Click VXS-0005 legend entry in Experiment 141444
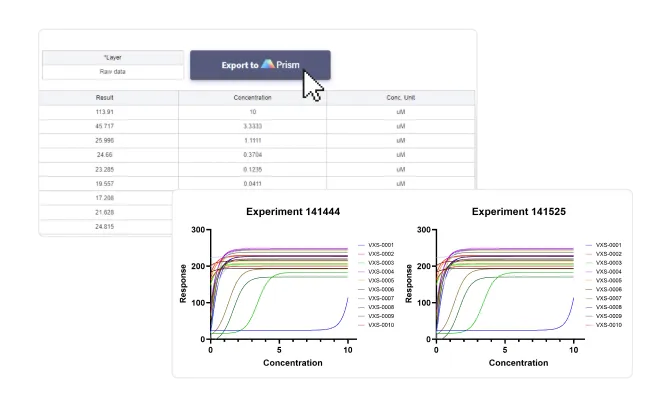671x407 pixels. 376,281
